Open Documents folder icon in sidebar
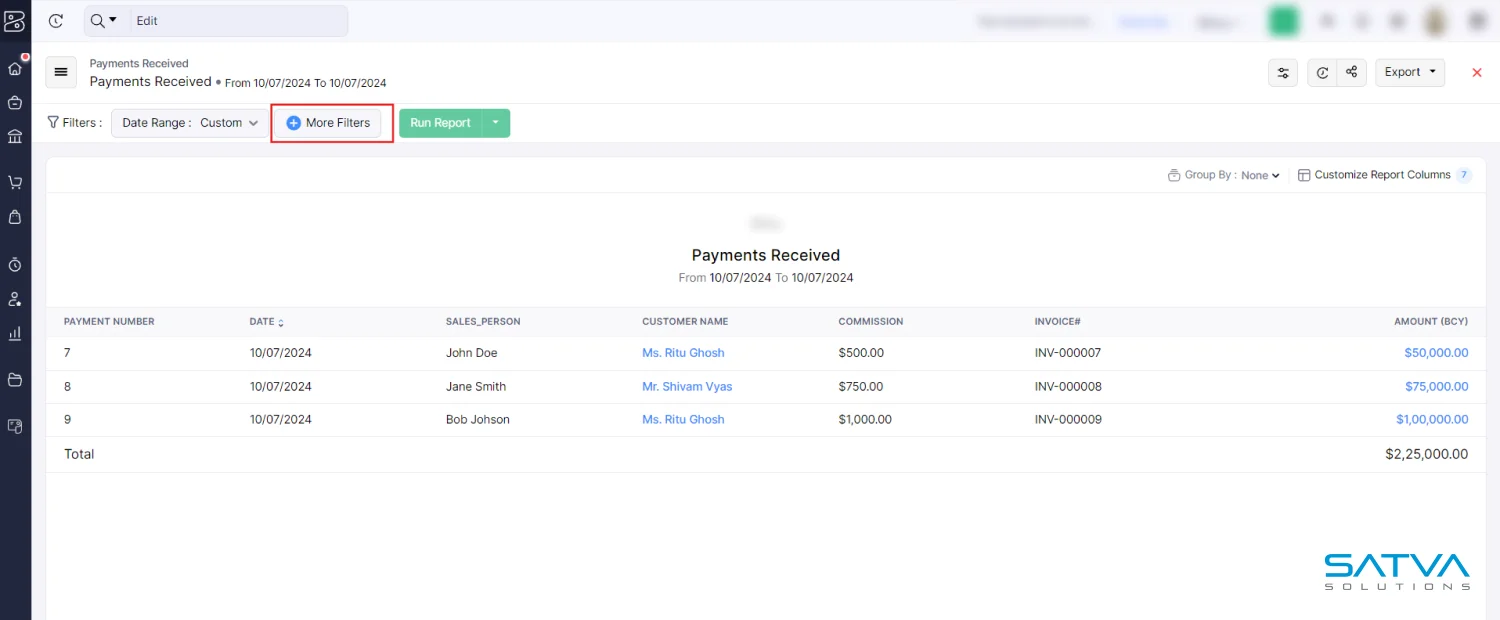Image resolution: width=1500 pixels, height=620 pixels. coord(15,379)
